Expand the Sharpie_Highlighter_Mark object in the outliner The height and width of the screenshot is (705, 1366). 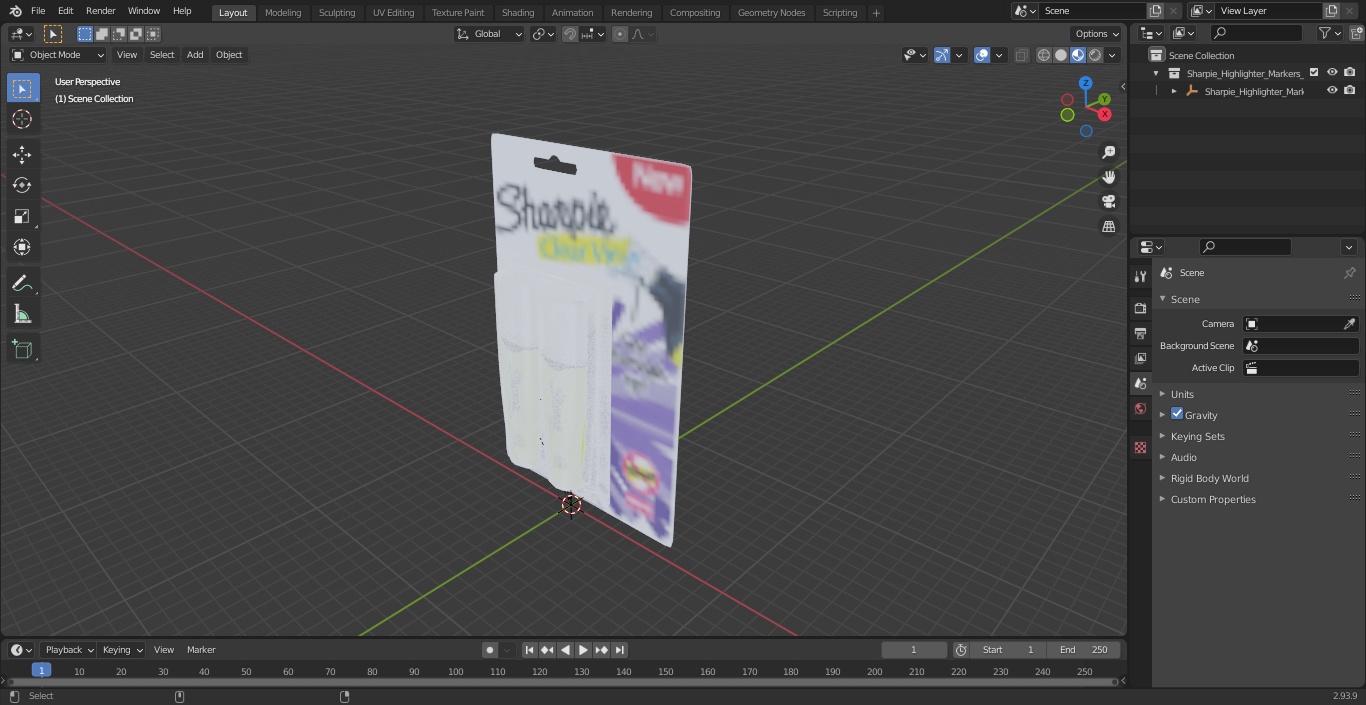click(x=1174, y=91)
